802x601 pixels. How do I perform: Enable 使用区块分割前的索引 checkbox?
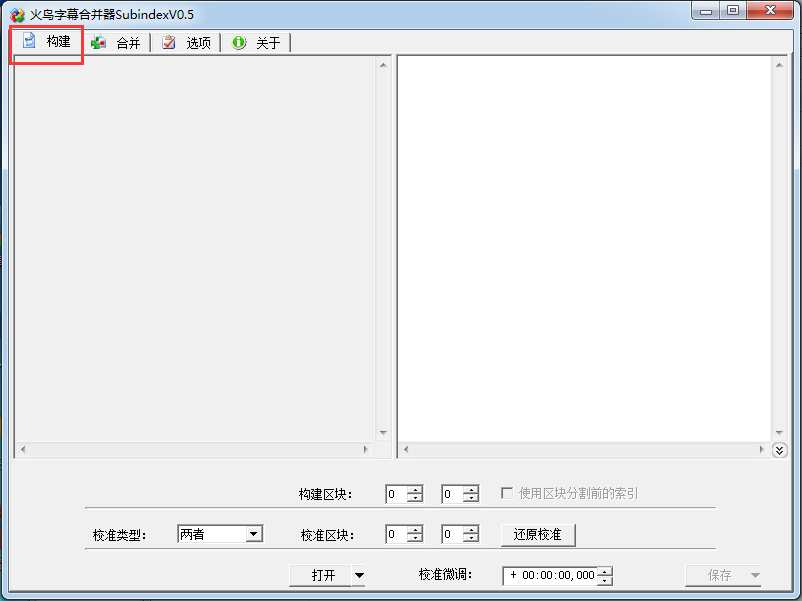click(x=507, y=493)
